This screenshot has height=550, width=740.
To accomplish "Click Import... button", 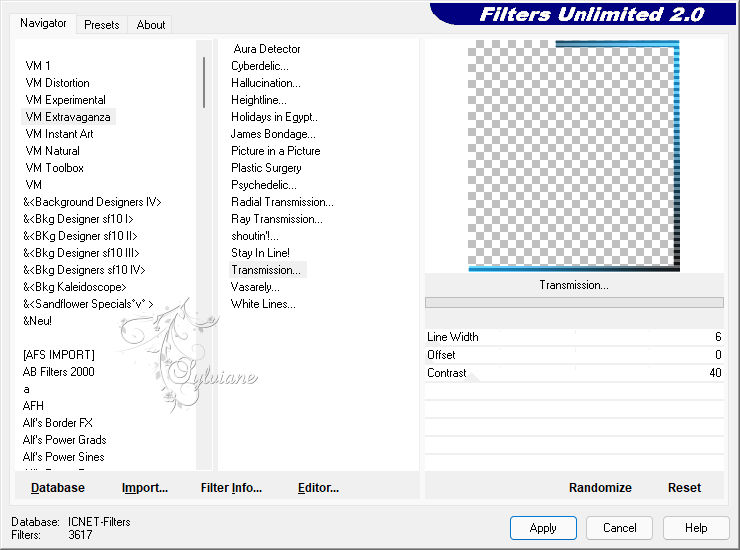I will click(x=145, y=488).
